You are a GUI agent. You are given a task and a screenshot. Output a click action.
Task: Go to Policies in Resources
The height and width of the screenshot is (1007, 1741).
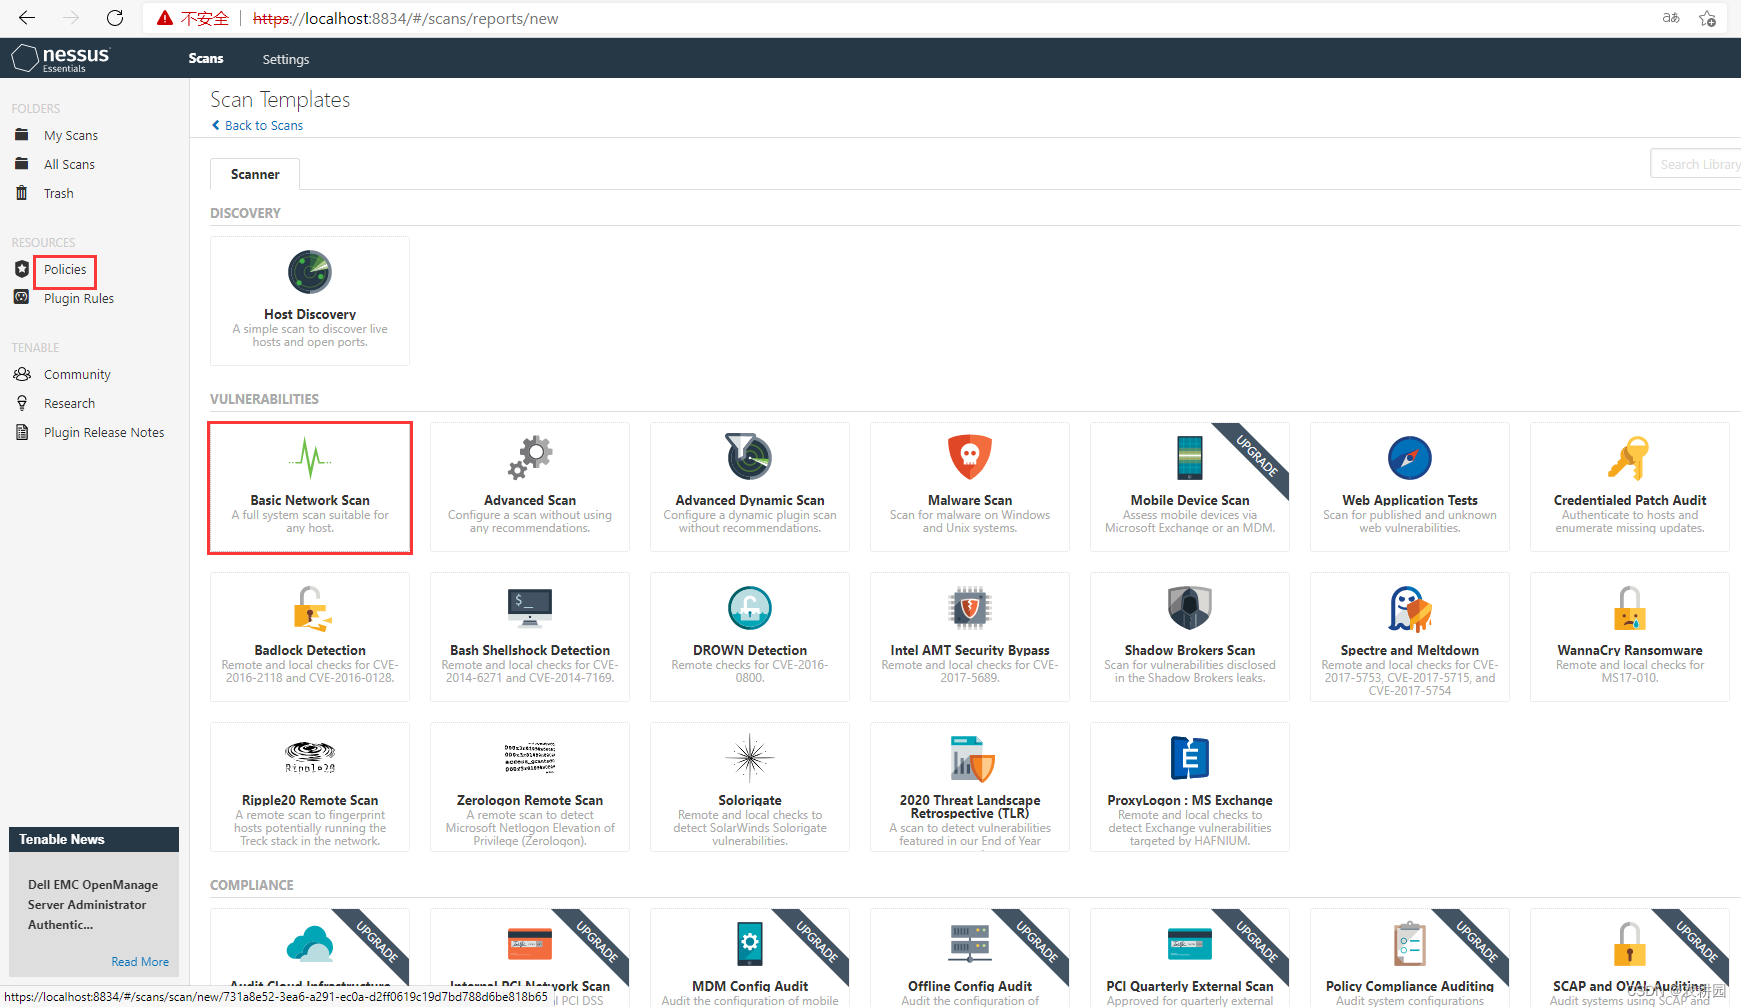coord(65,269)
